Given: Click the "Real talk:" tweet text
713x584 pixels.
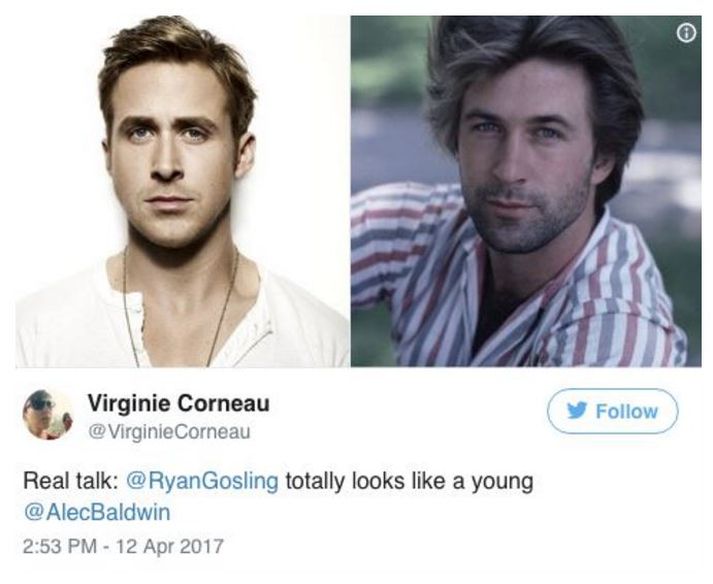Looking at the screenshot, I should point(71,482).
